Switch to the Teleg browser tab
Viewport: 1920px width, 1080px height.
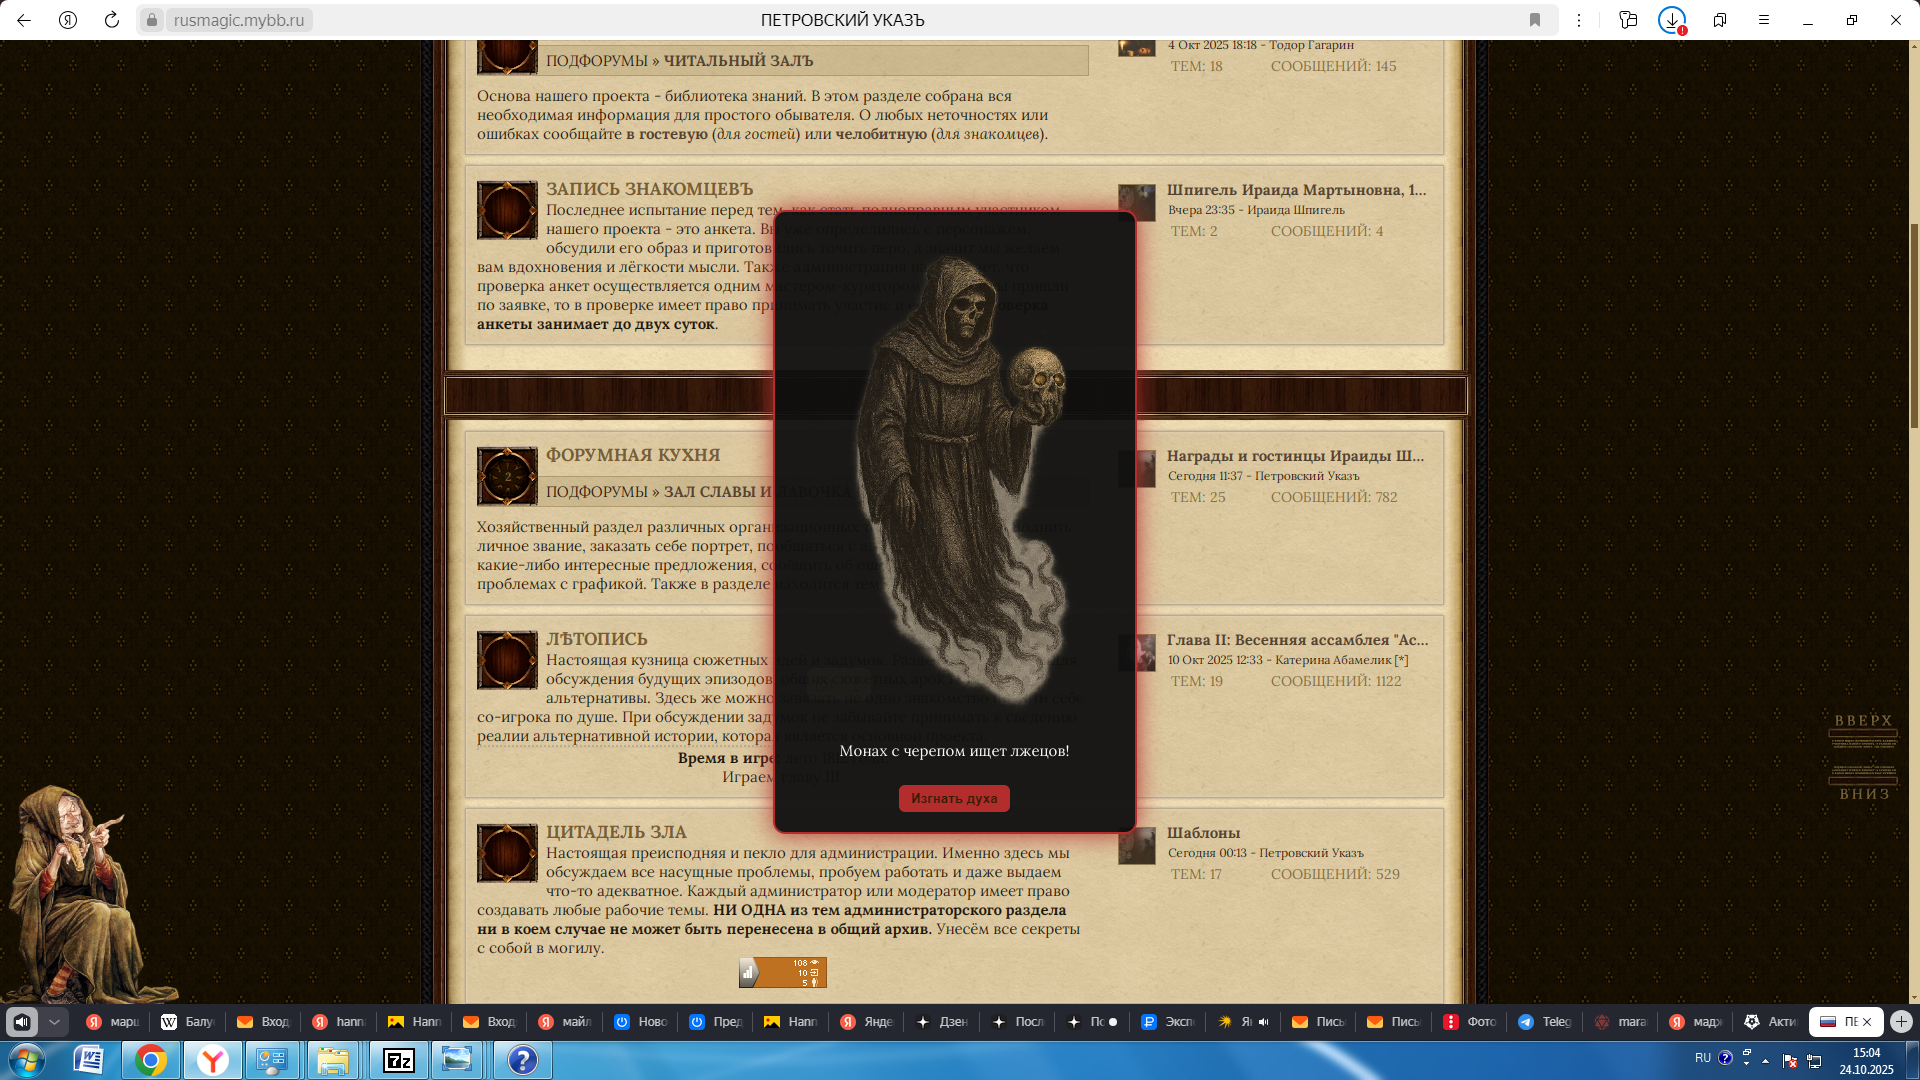point(1545,1022)
